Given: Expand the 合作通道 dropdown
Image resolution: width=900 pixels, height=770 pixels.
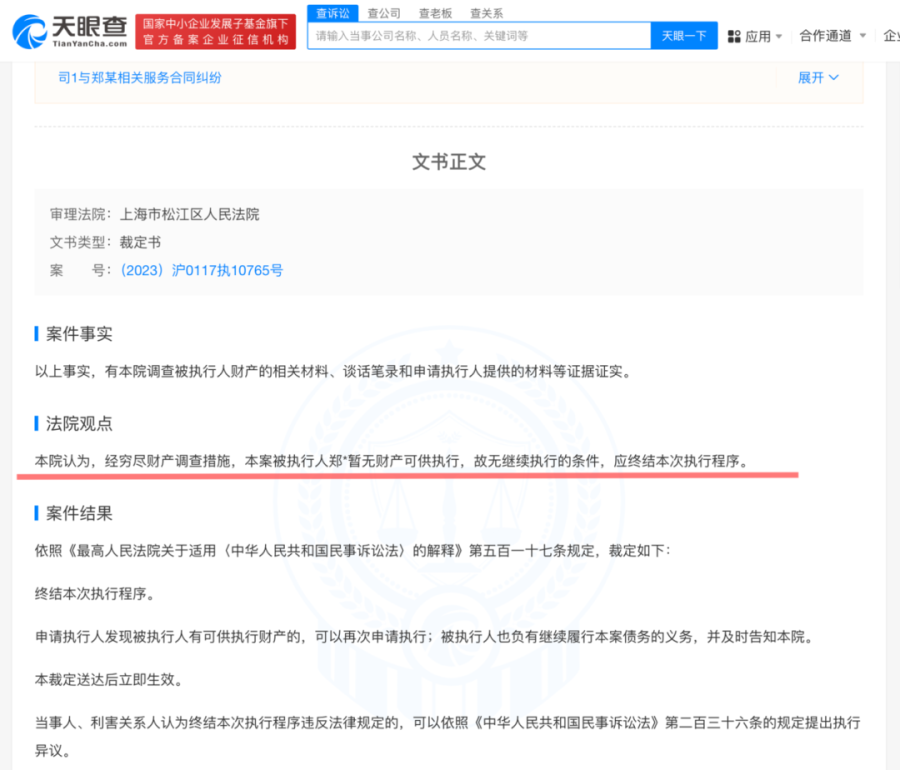Looking at the screenshot, I should pyautogui.click(x=825, y=36).
